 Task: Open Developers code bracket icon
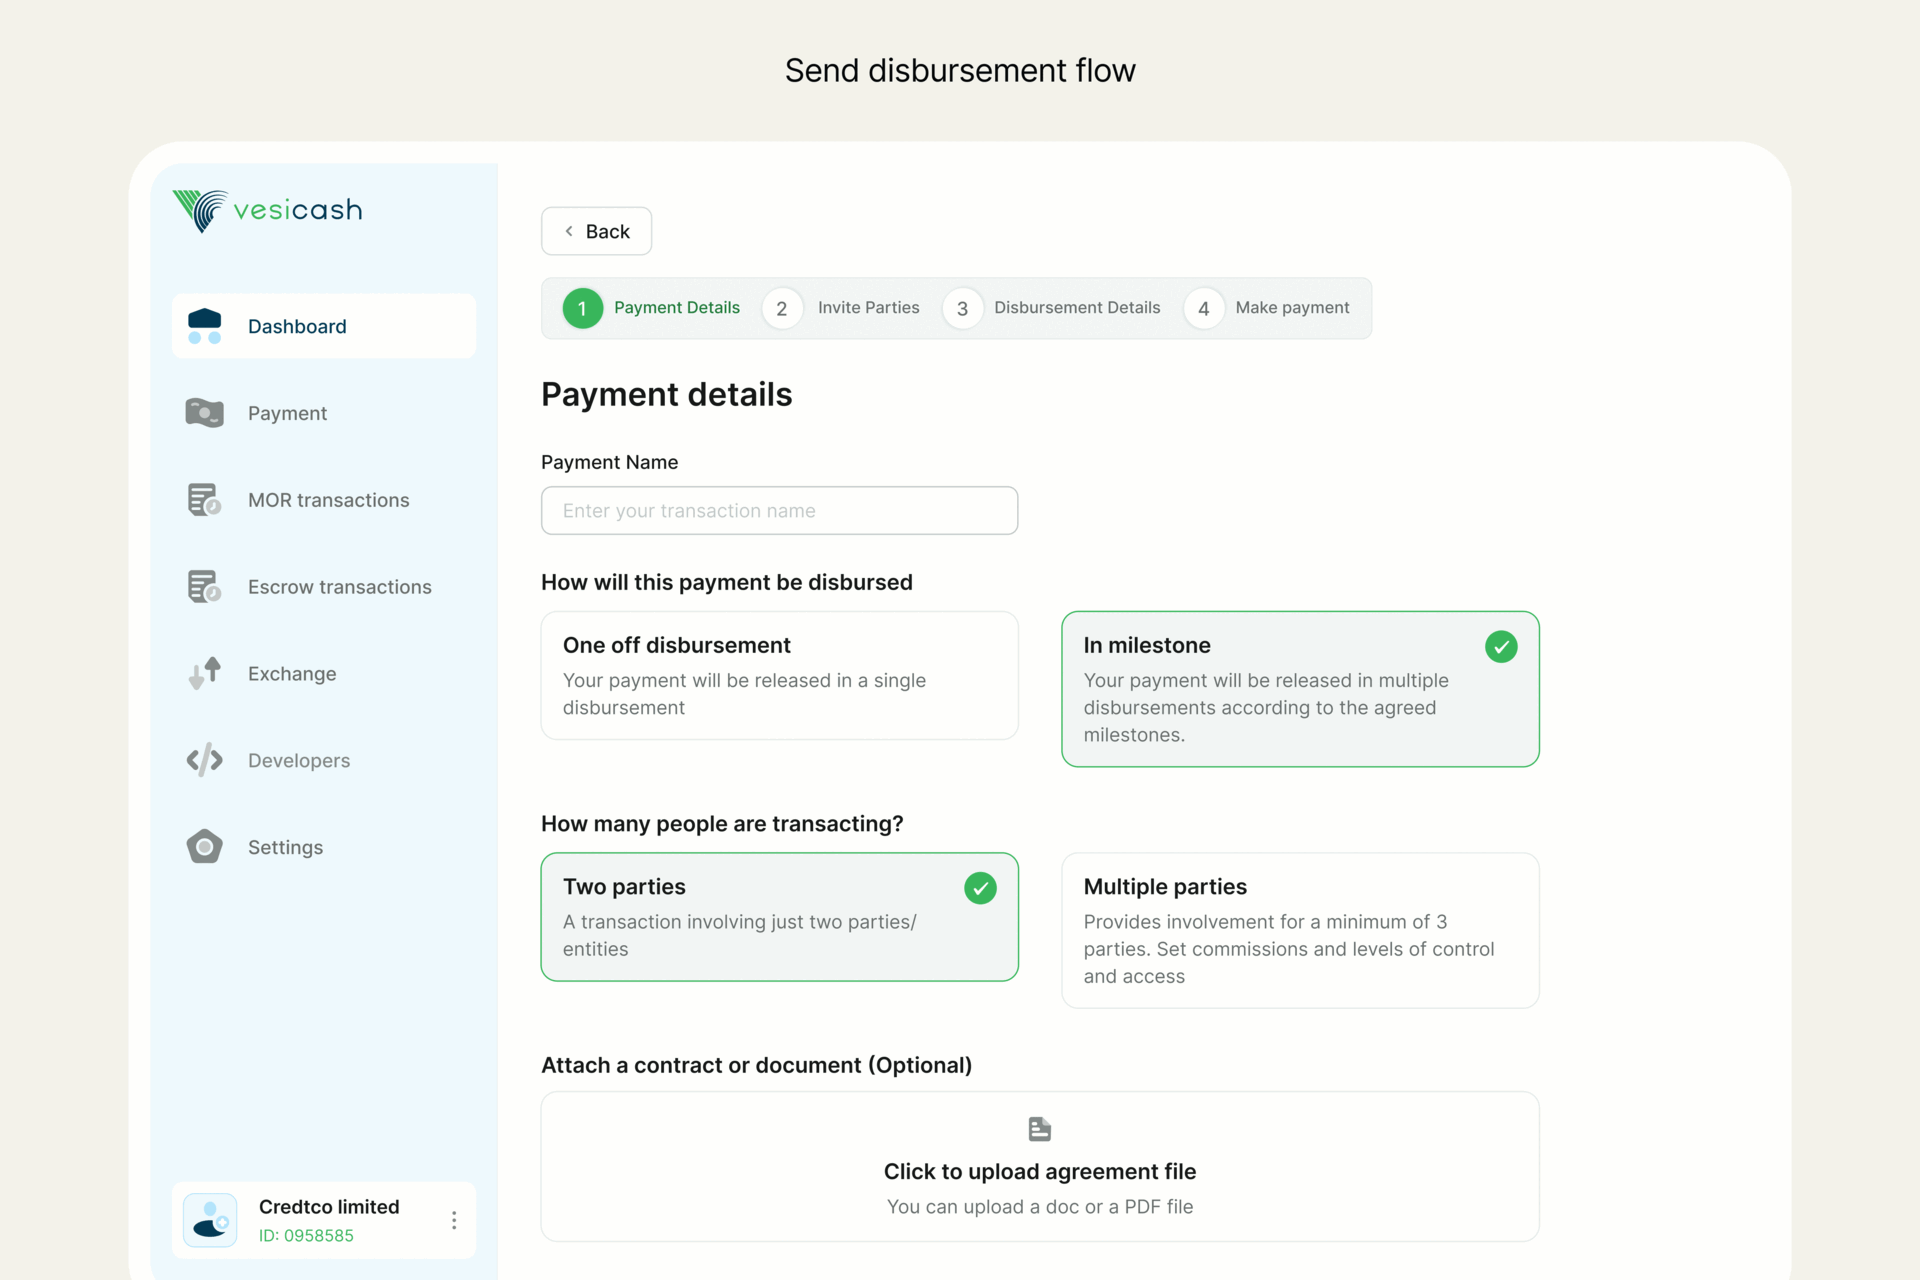pyautogui.click(x=205, y=760)
